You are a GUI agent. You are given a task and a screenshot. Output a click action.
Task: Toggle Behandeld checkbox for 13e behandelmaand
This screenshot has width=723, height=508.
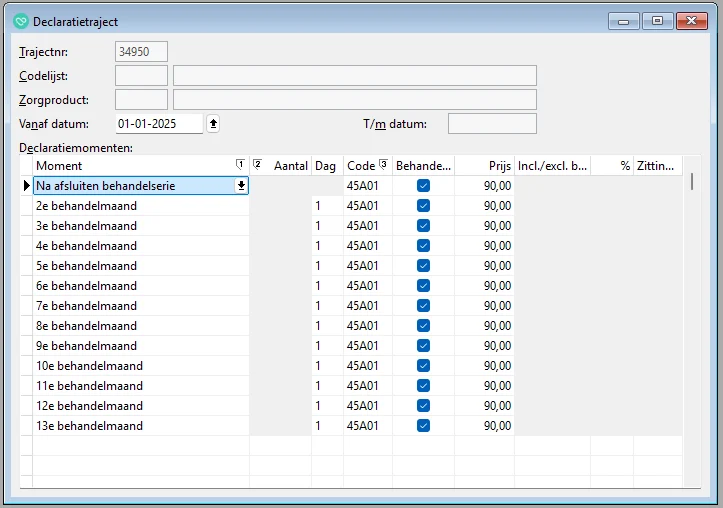pos(423,426)
